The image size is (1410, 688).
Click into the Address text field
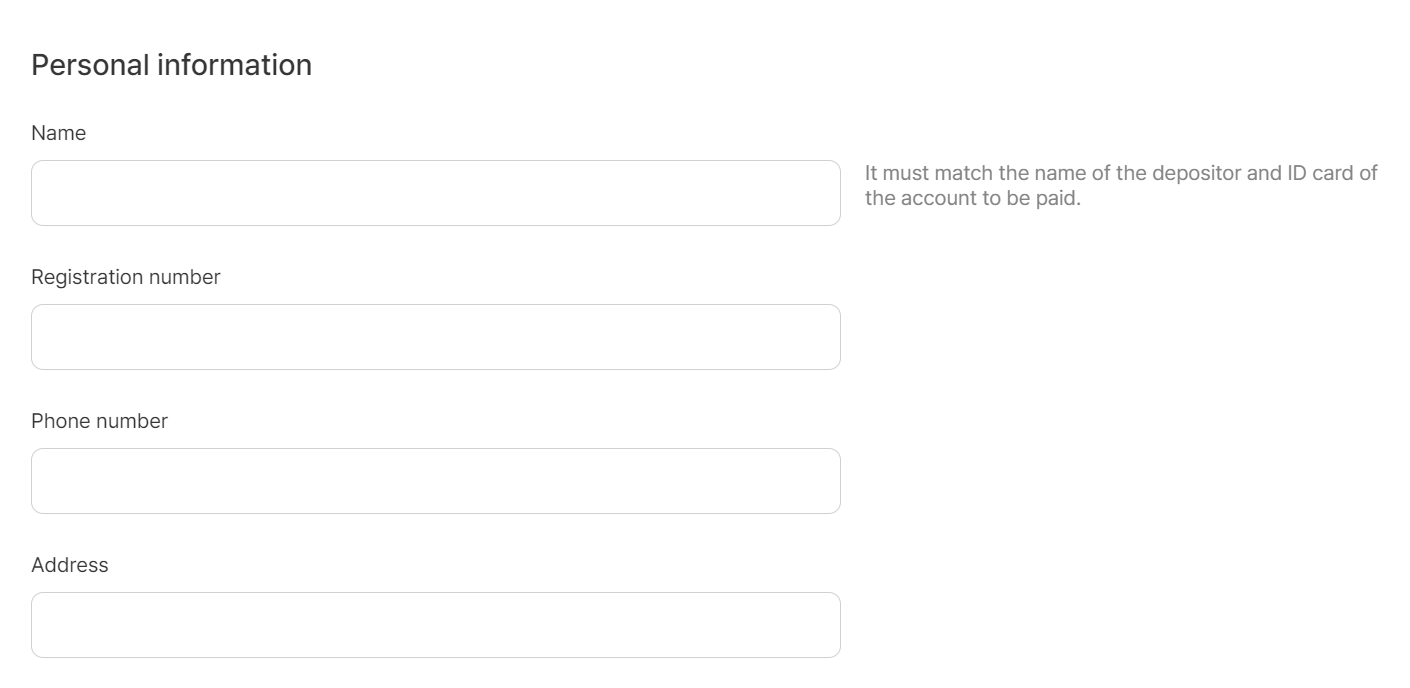click(435, 625)
